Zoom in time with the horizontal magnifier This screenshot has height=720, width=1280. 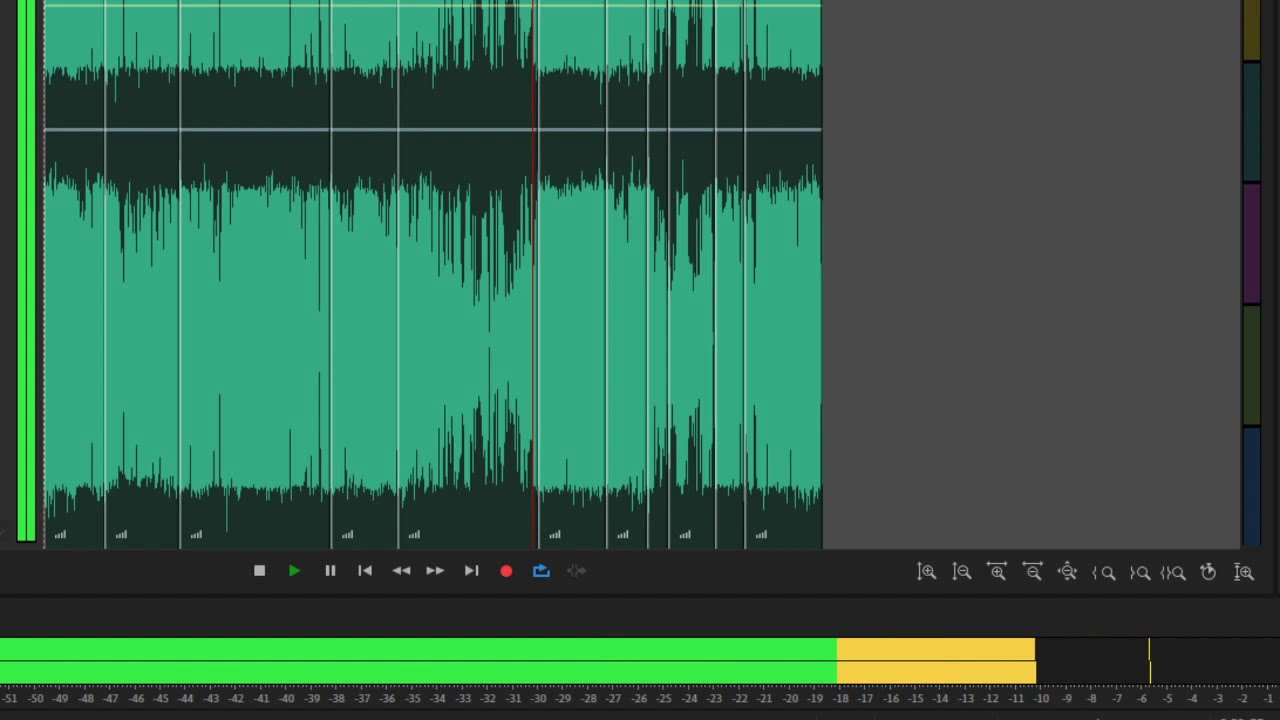[997, 572]
